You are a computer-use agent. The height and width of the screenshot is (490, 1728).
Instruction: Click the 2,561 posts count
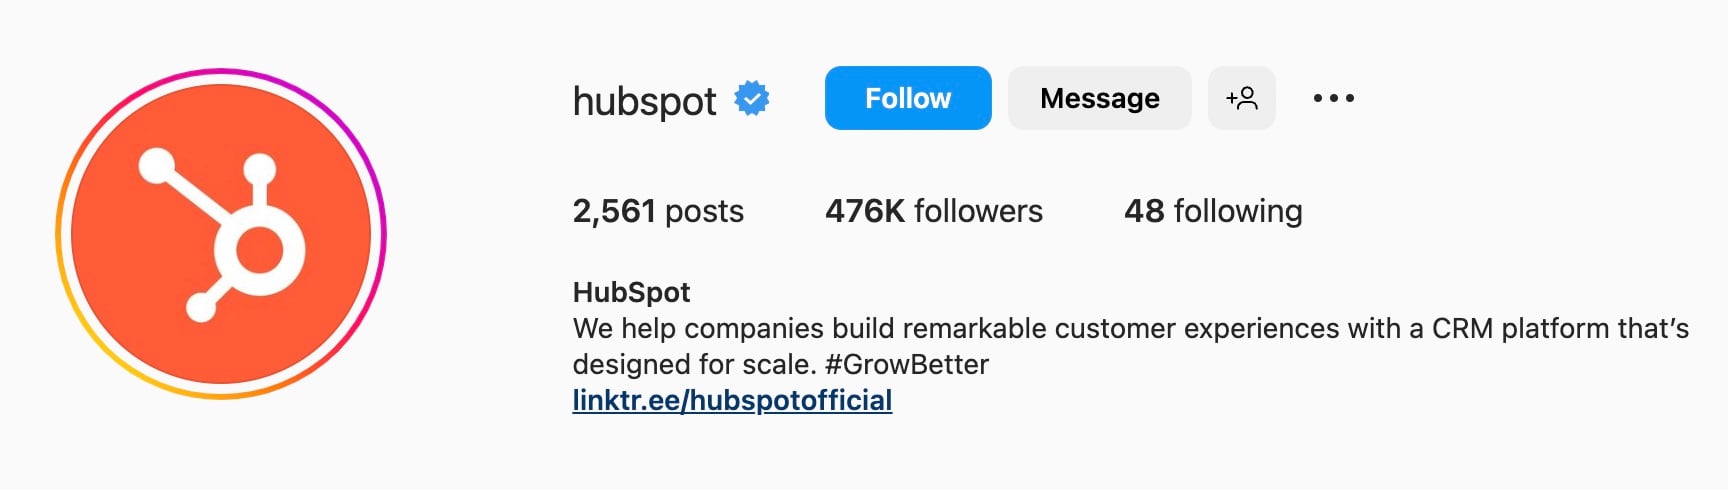[x=658, y=211]
